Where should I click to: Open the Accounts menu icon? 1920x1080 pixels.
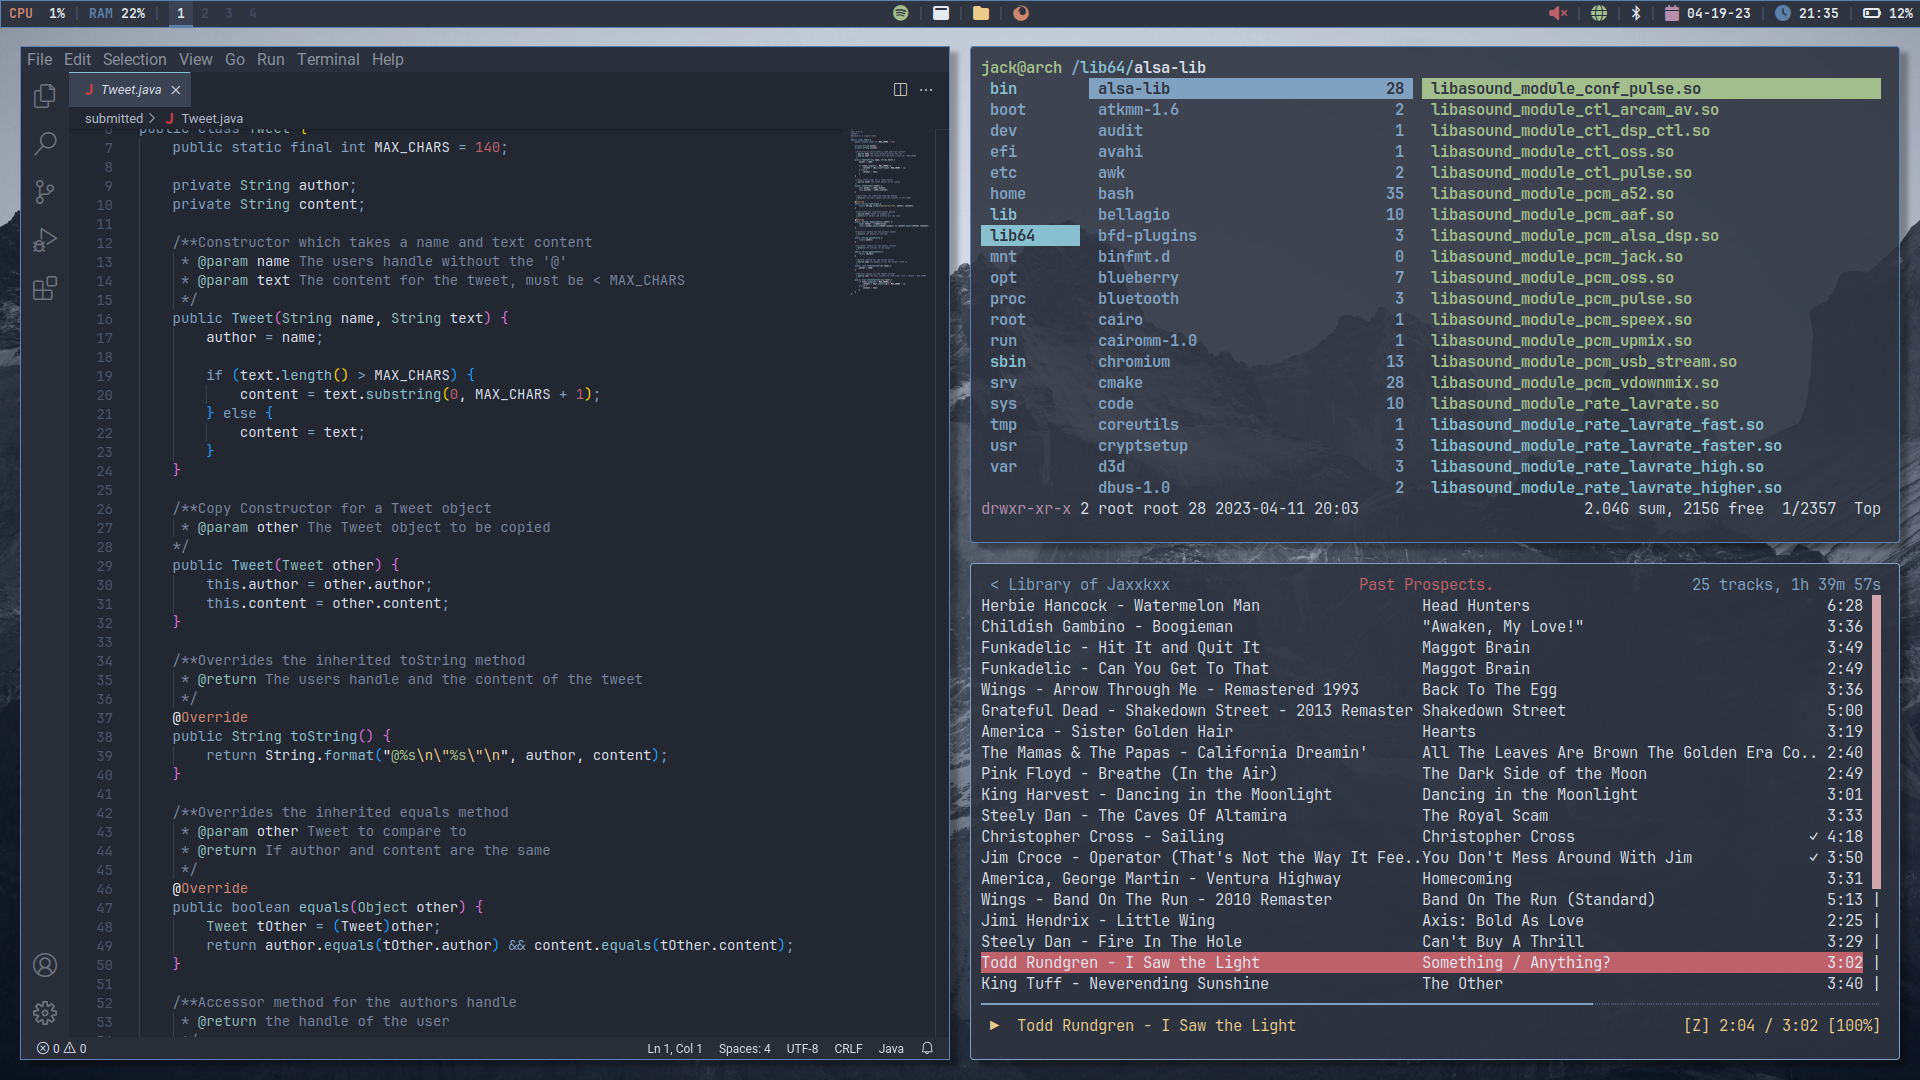pos(45,965)
